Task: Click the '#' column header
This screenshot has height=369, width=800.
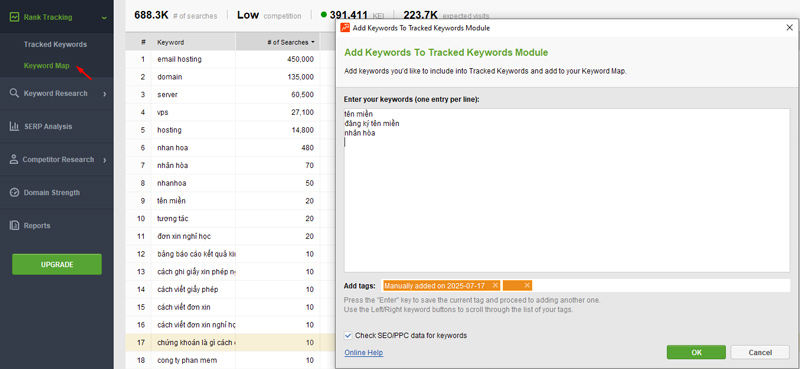Action: pos(143,42)
